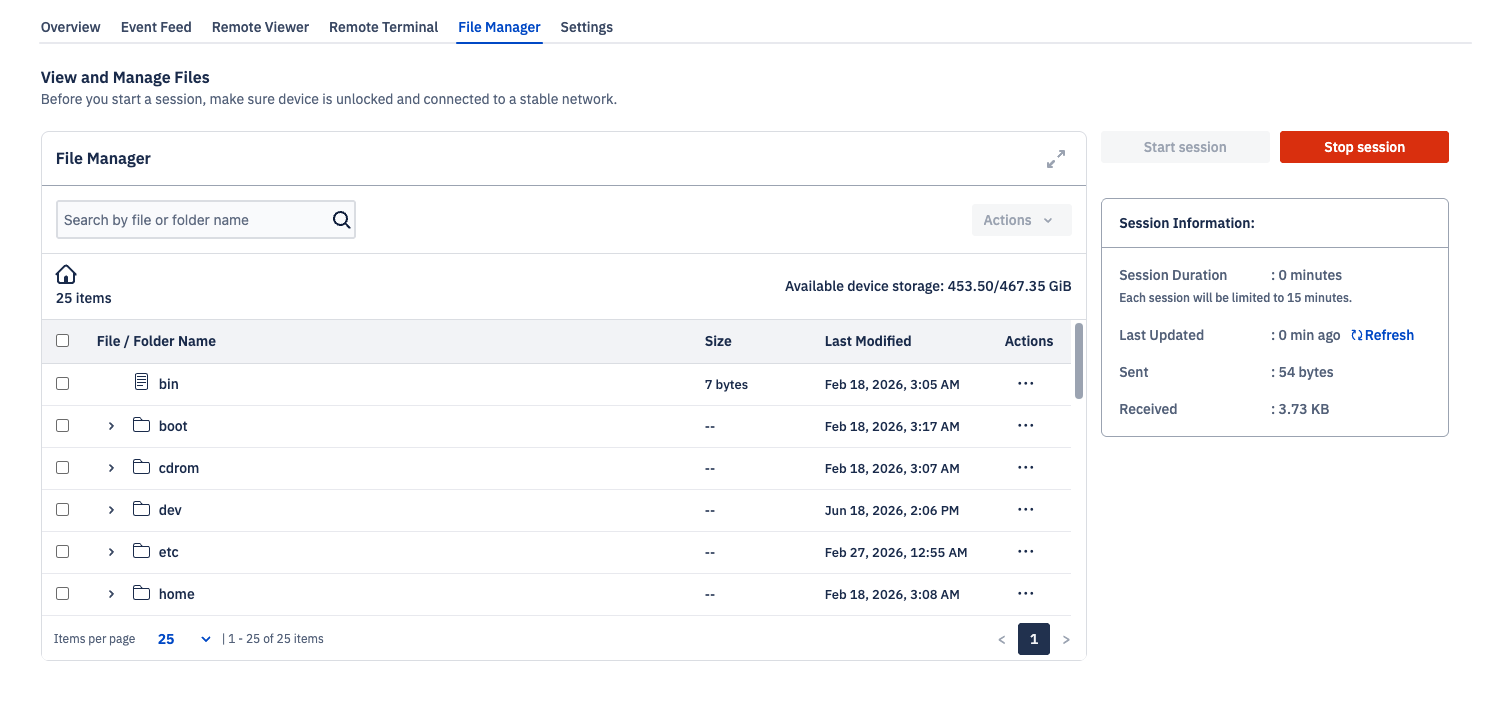The image size is (1491, 718).
Task: Switch to the Overview tab
Action: [70, 27]
